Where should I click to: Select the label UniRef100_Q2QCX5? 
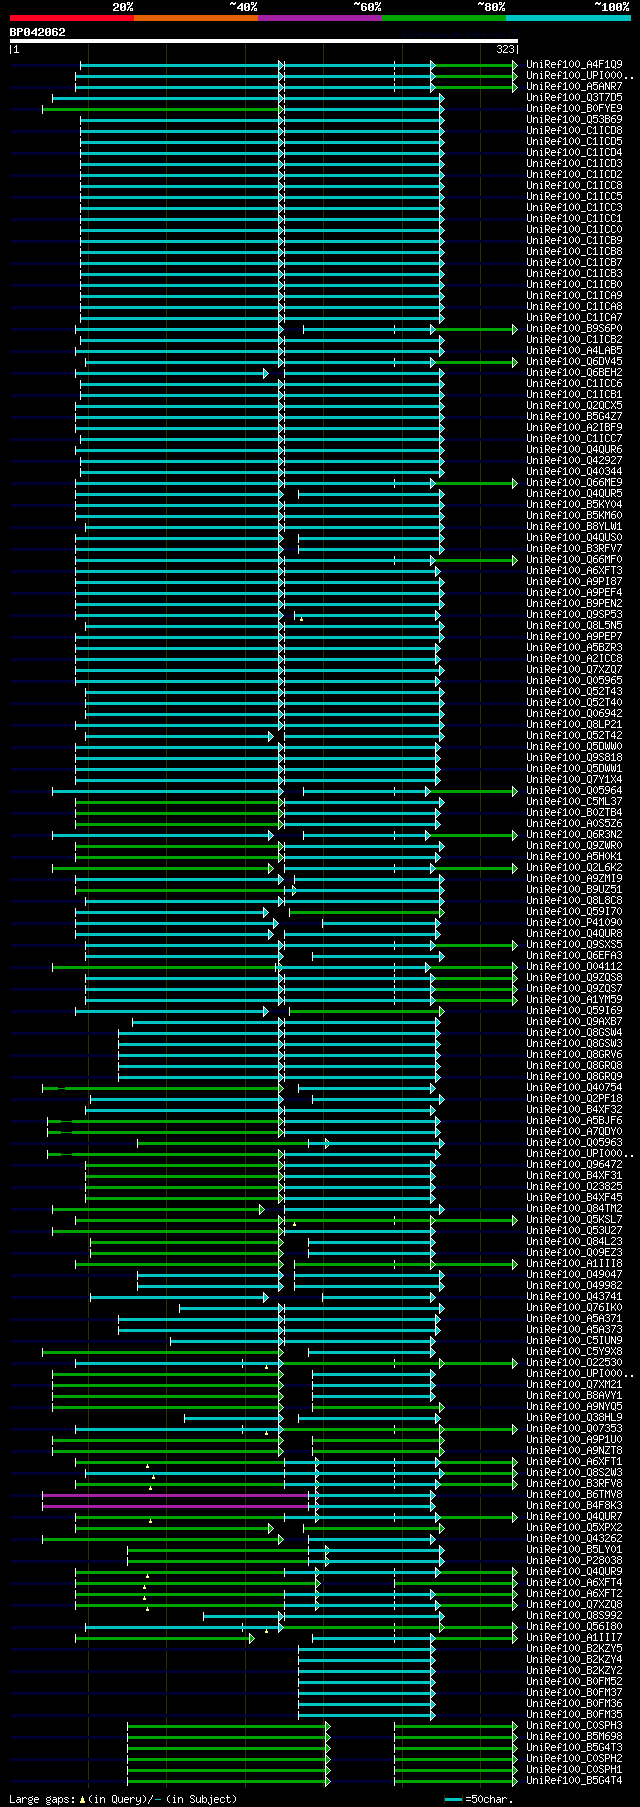click(x=574, y=406)
